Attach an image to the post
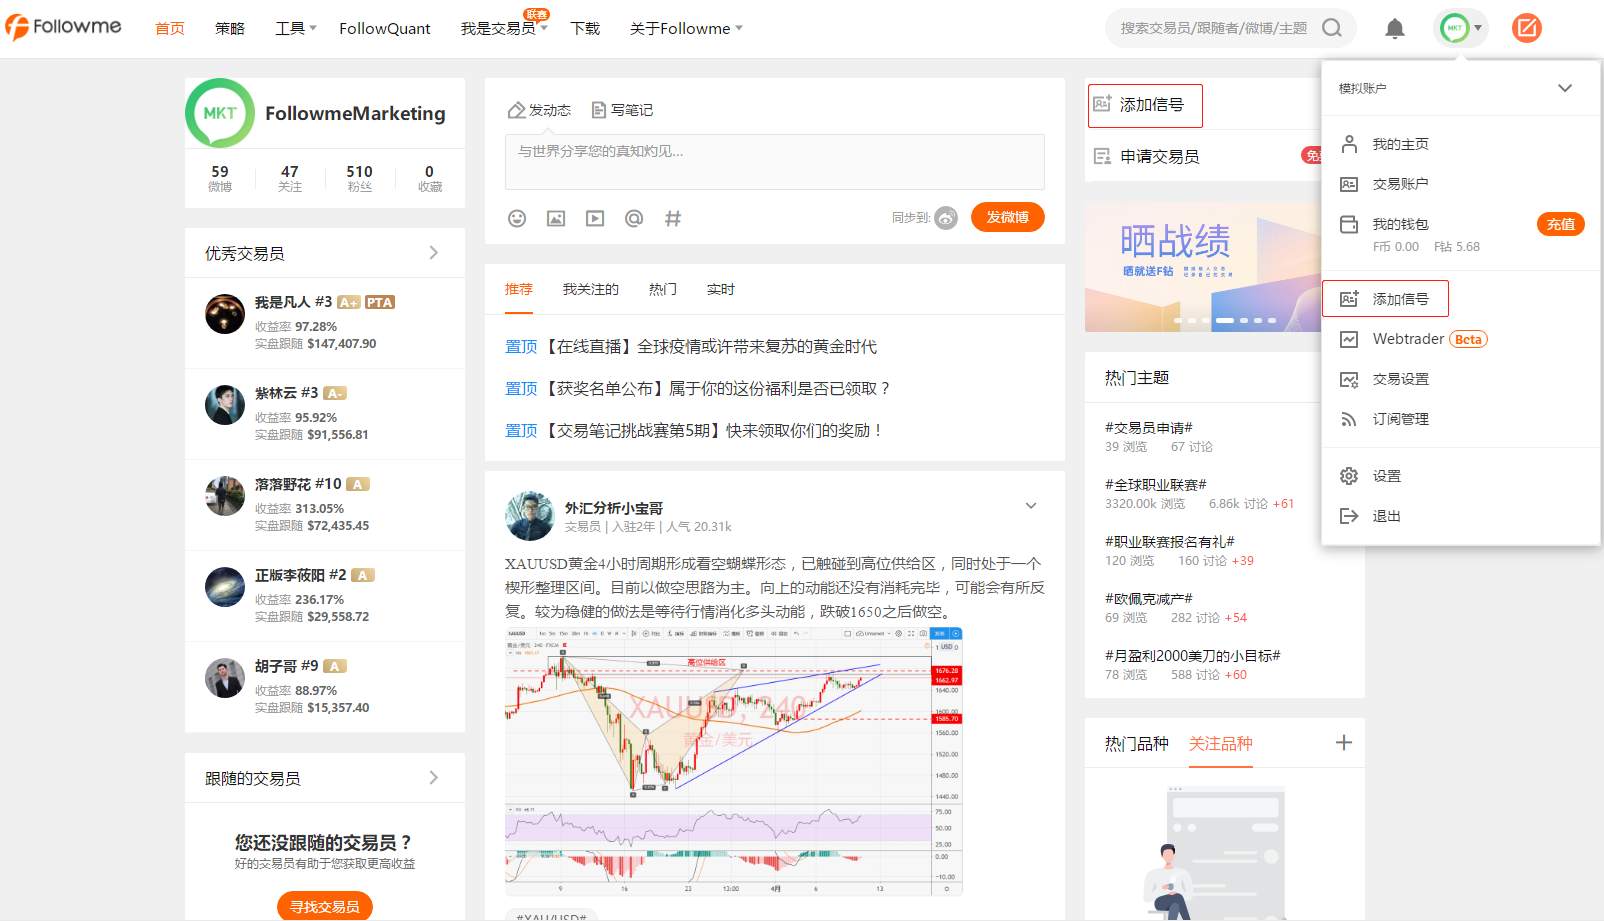Screen dimensions: 1604x921 click(556, 218)
